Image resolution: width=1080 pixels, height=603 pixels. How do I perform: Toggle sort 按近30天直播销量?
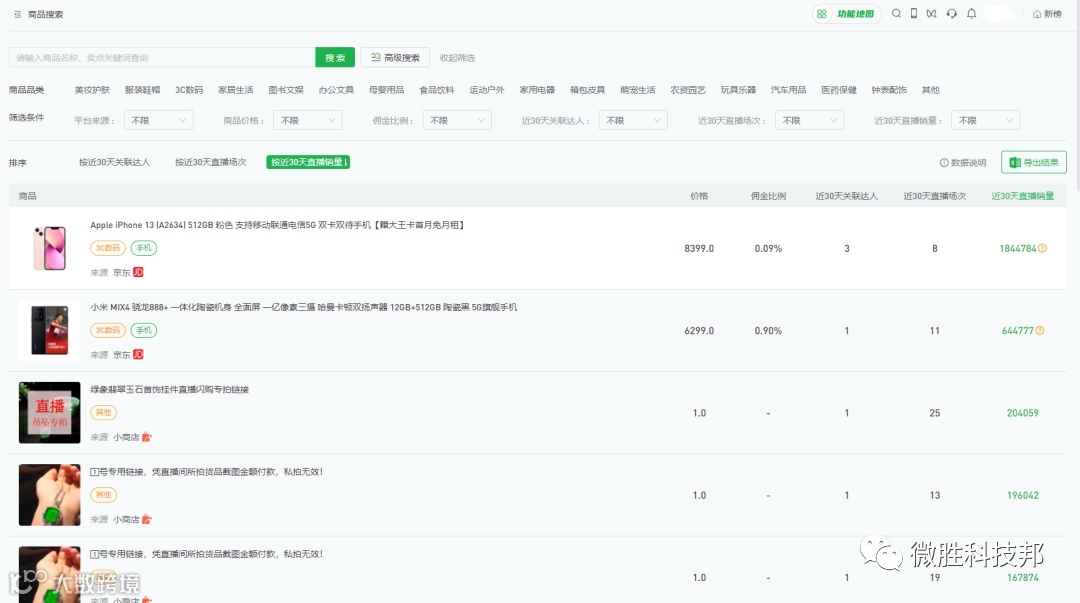pos(308,163)
